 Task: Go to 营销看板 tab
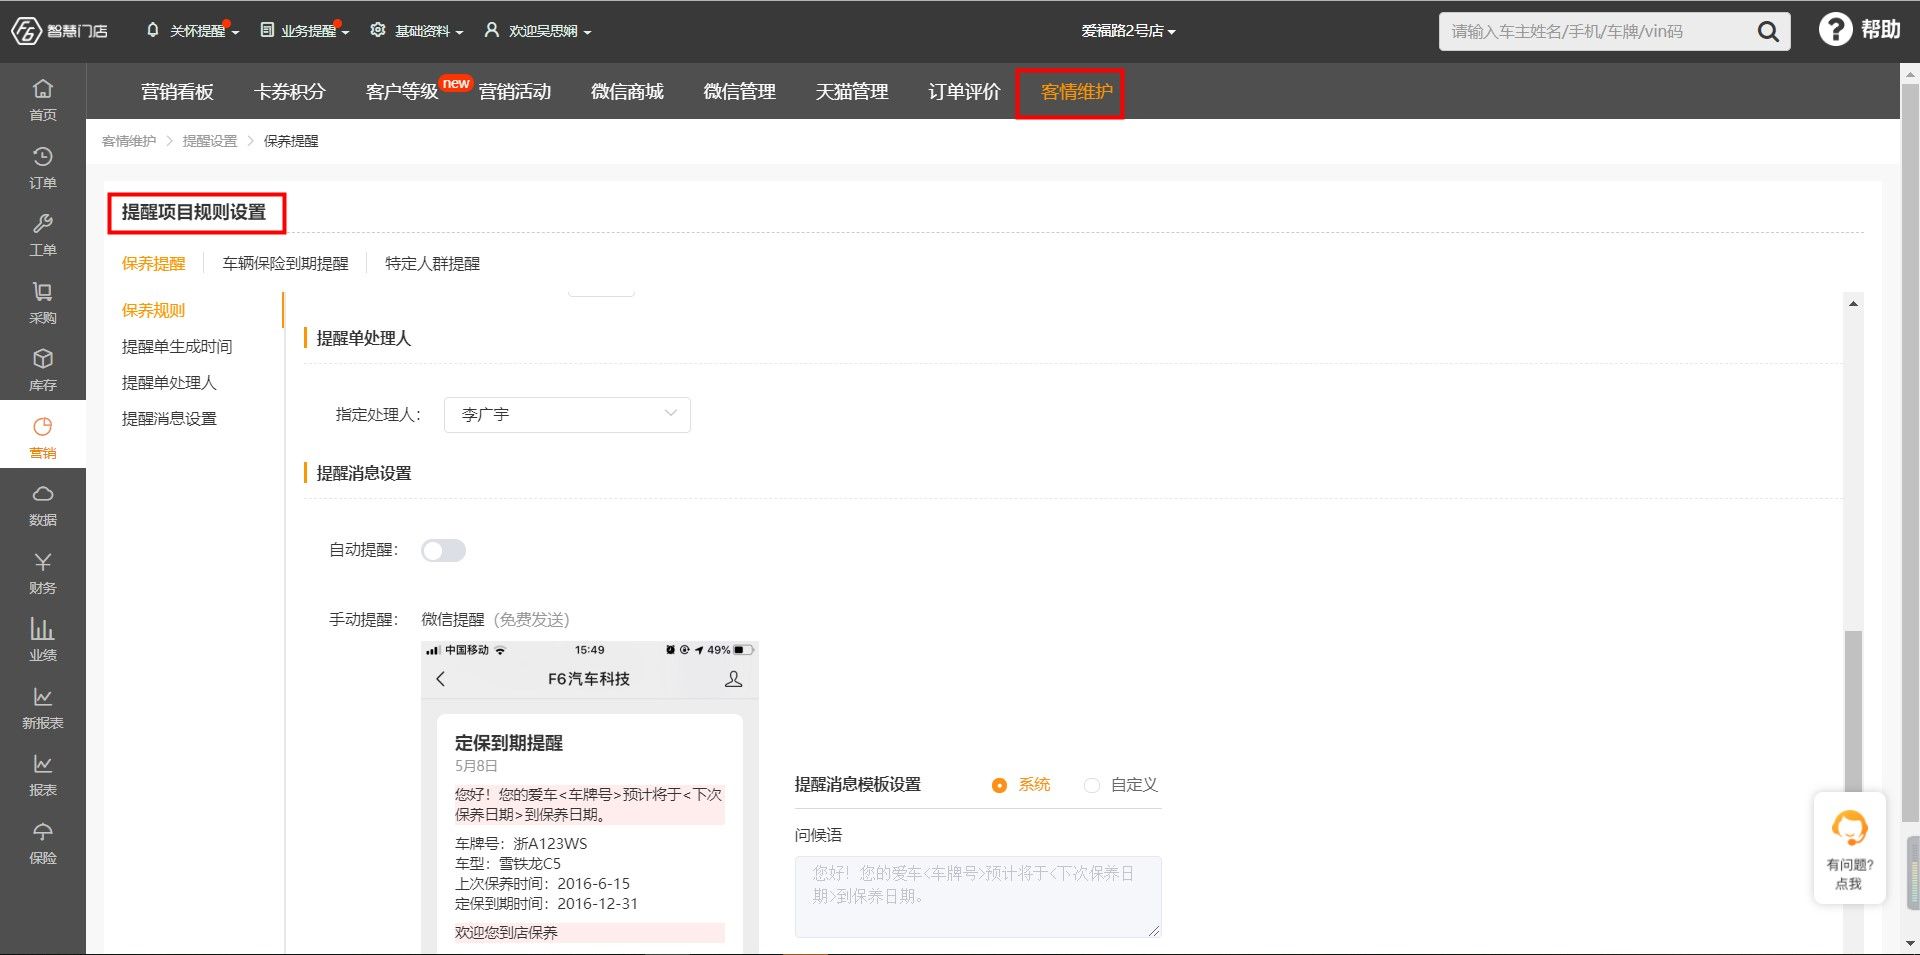(177, 92)
